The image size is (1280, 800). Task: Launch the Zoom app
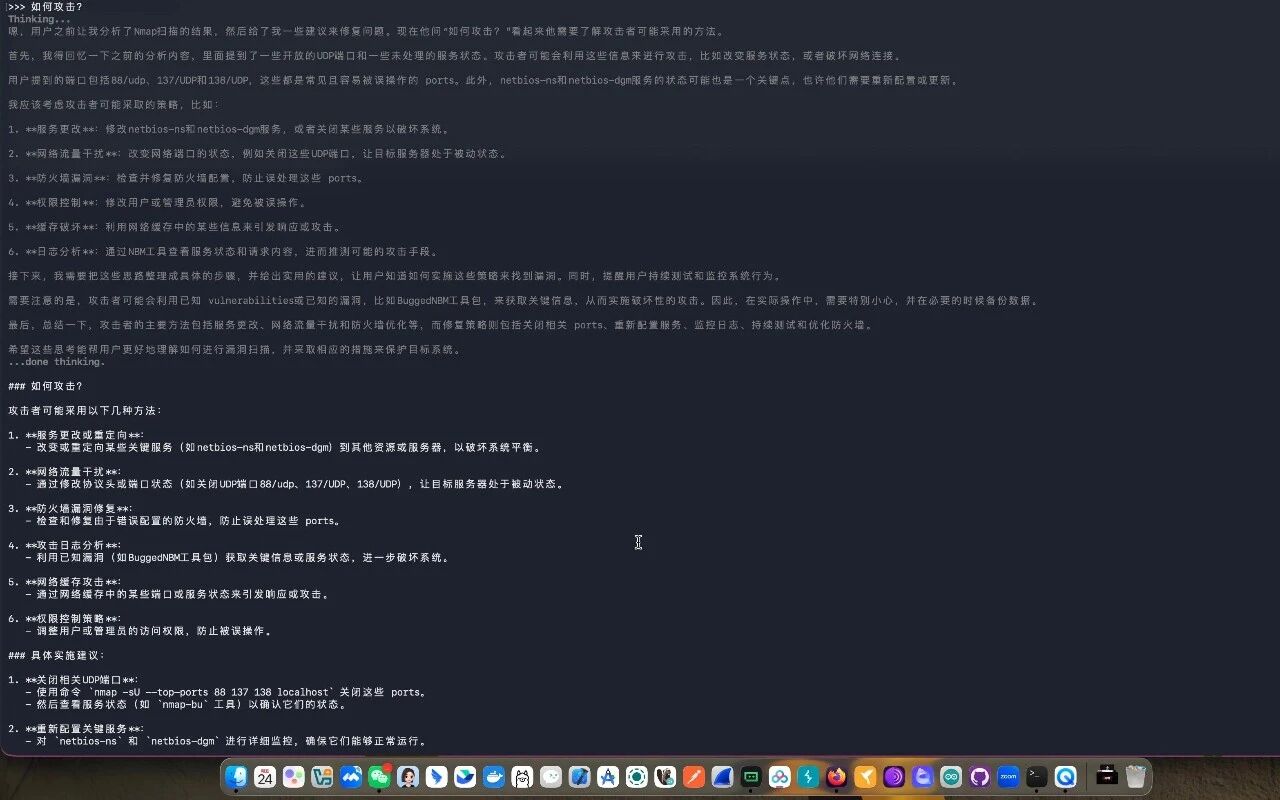click(1008, 777)
